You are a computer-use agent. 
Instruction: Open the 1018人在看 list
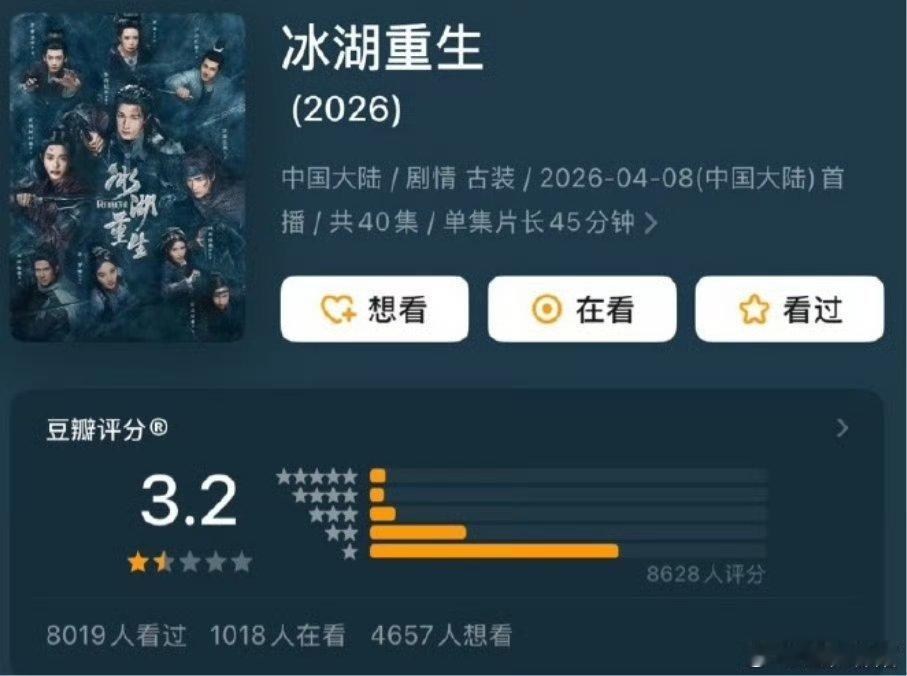point(278,635)
